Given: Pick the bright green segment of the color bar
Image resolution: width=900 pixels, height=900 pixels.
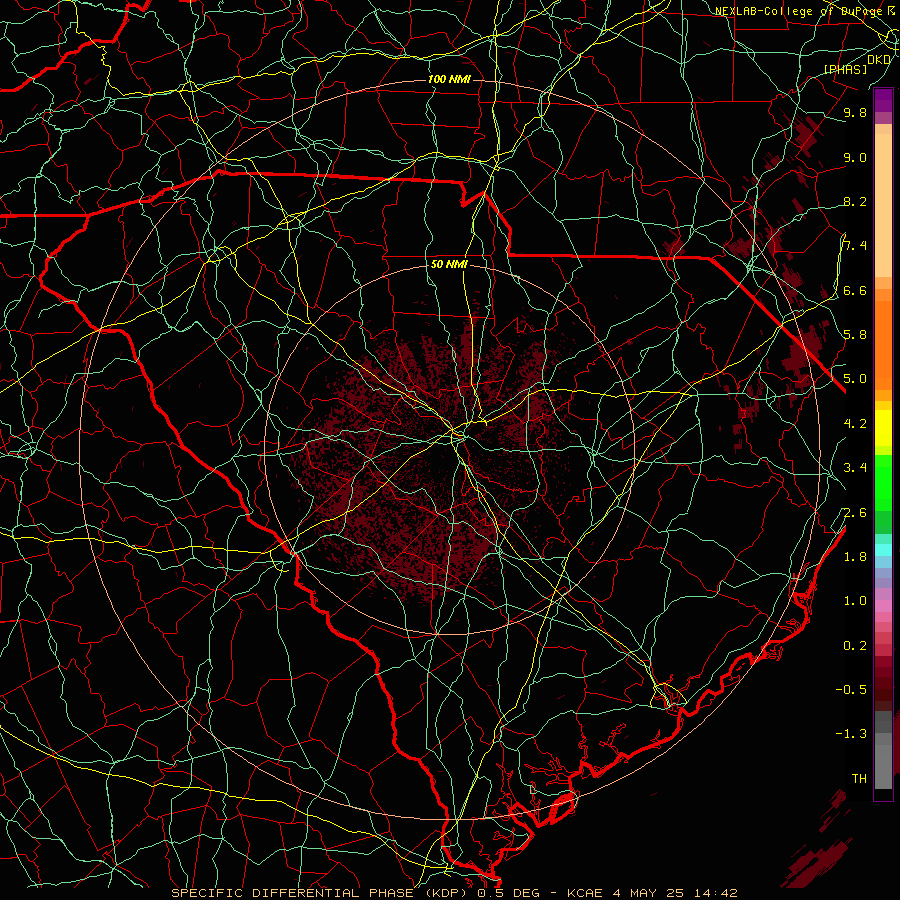Looking at the screenshot, I should [883, 482].
